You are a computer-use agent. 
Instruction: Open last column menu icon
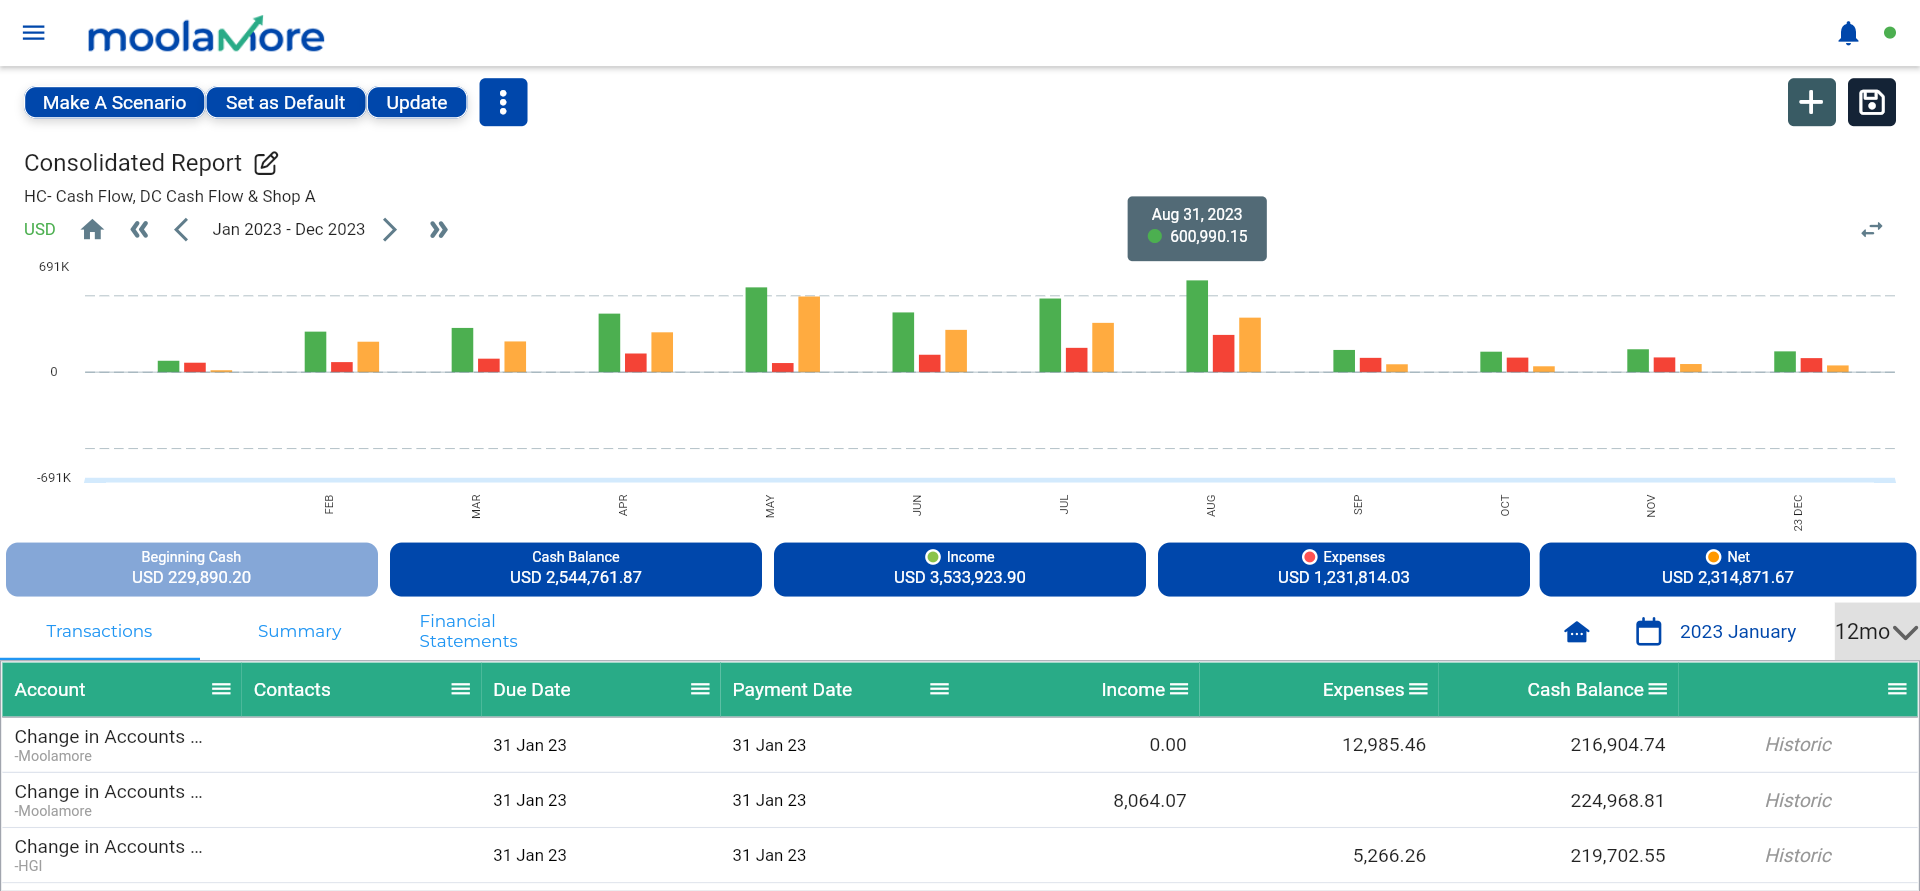point(1897,689)
